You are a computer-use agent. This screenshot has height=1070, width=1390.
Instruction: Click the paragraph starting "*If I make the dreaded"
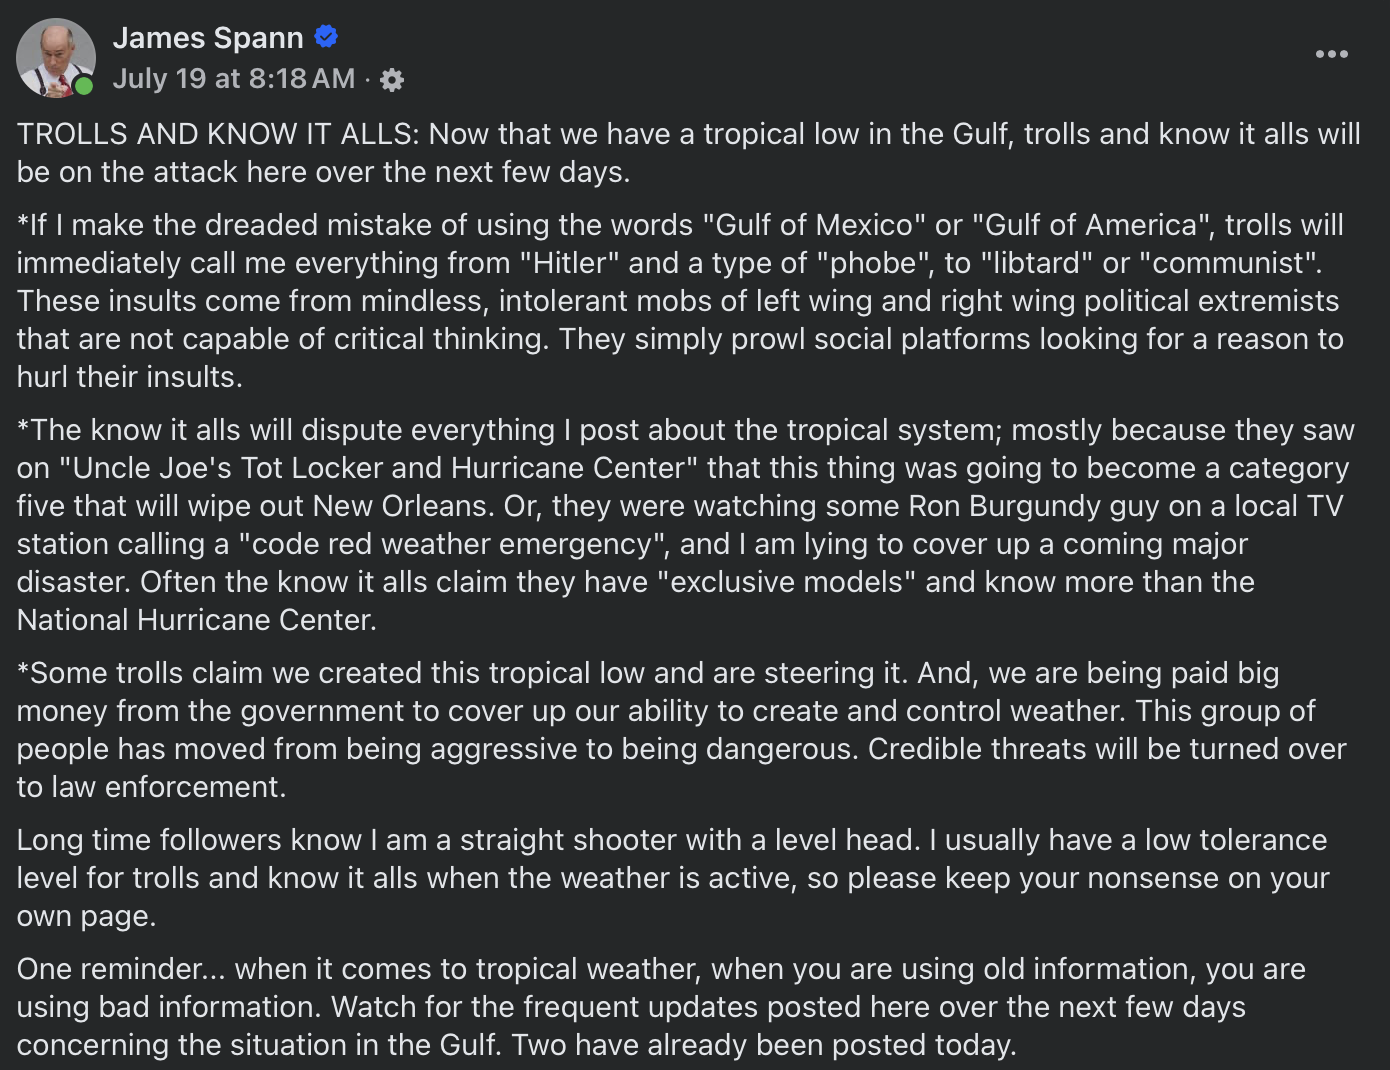click(x=680, y=301)
